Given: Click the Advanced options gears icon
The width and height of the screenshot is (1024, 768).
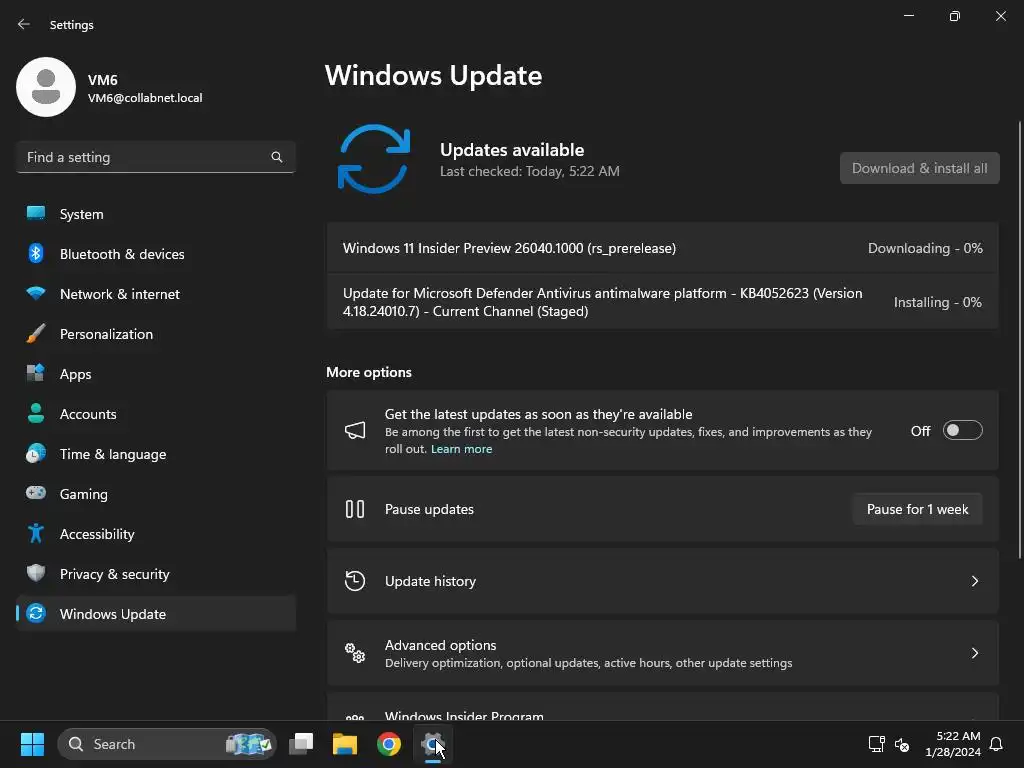Looking at the screenshot, I should pyautogui.click(x=355, y=652).
